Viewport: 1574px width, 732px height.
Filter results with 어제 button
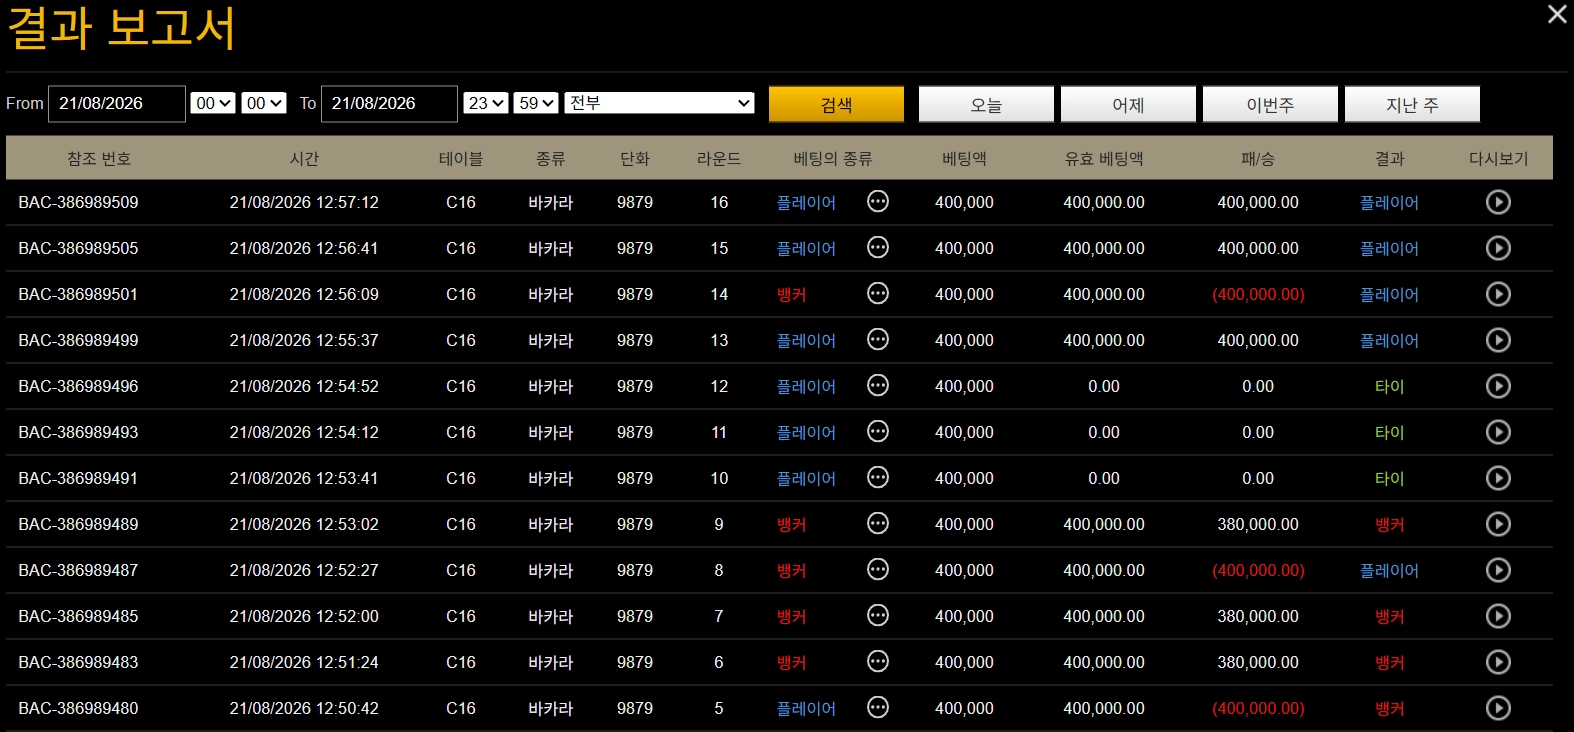tap(1128, 104)
